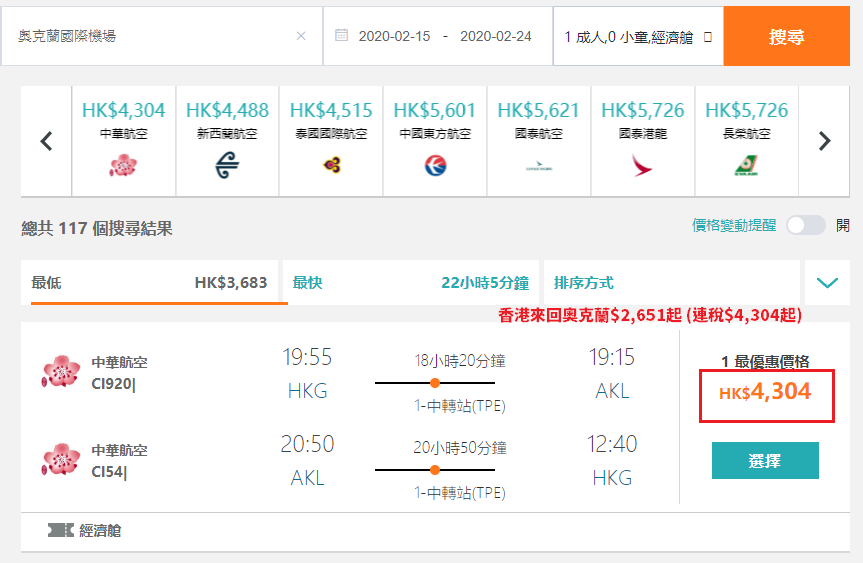
Task: Click the orange stop marker on 20小時50分鐘 line
Action: 435,470
